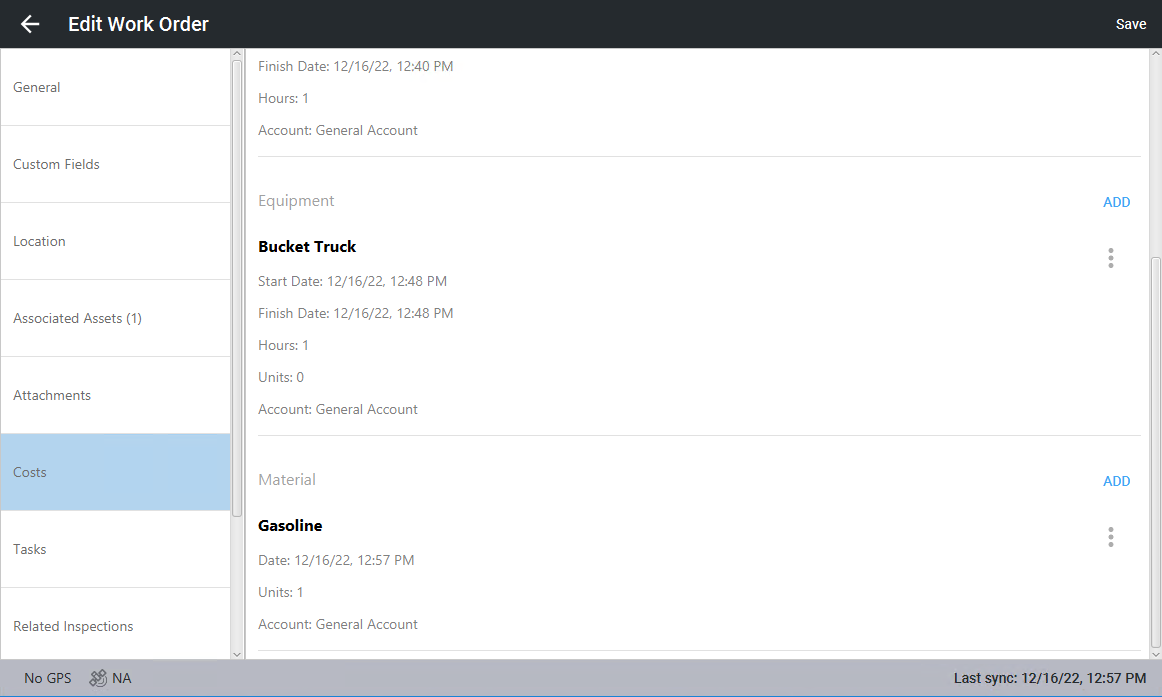
Task: Click the satellite signal NA icon
Action: tap(98, 678)
